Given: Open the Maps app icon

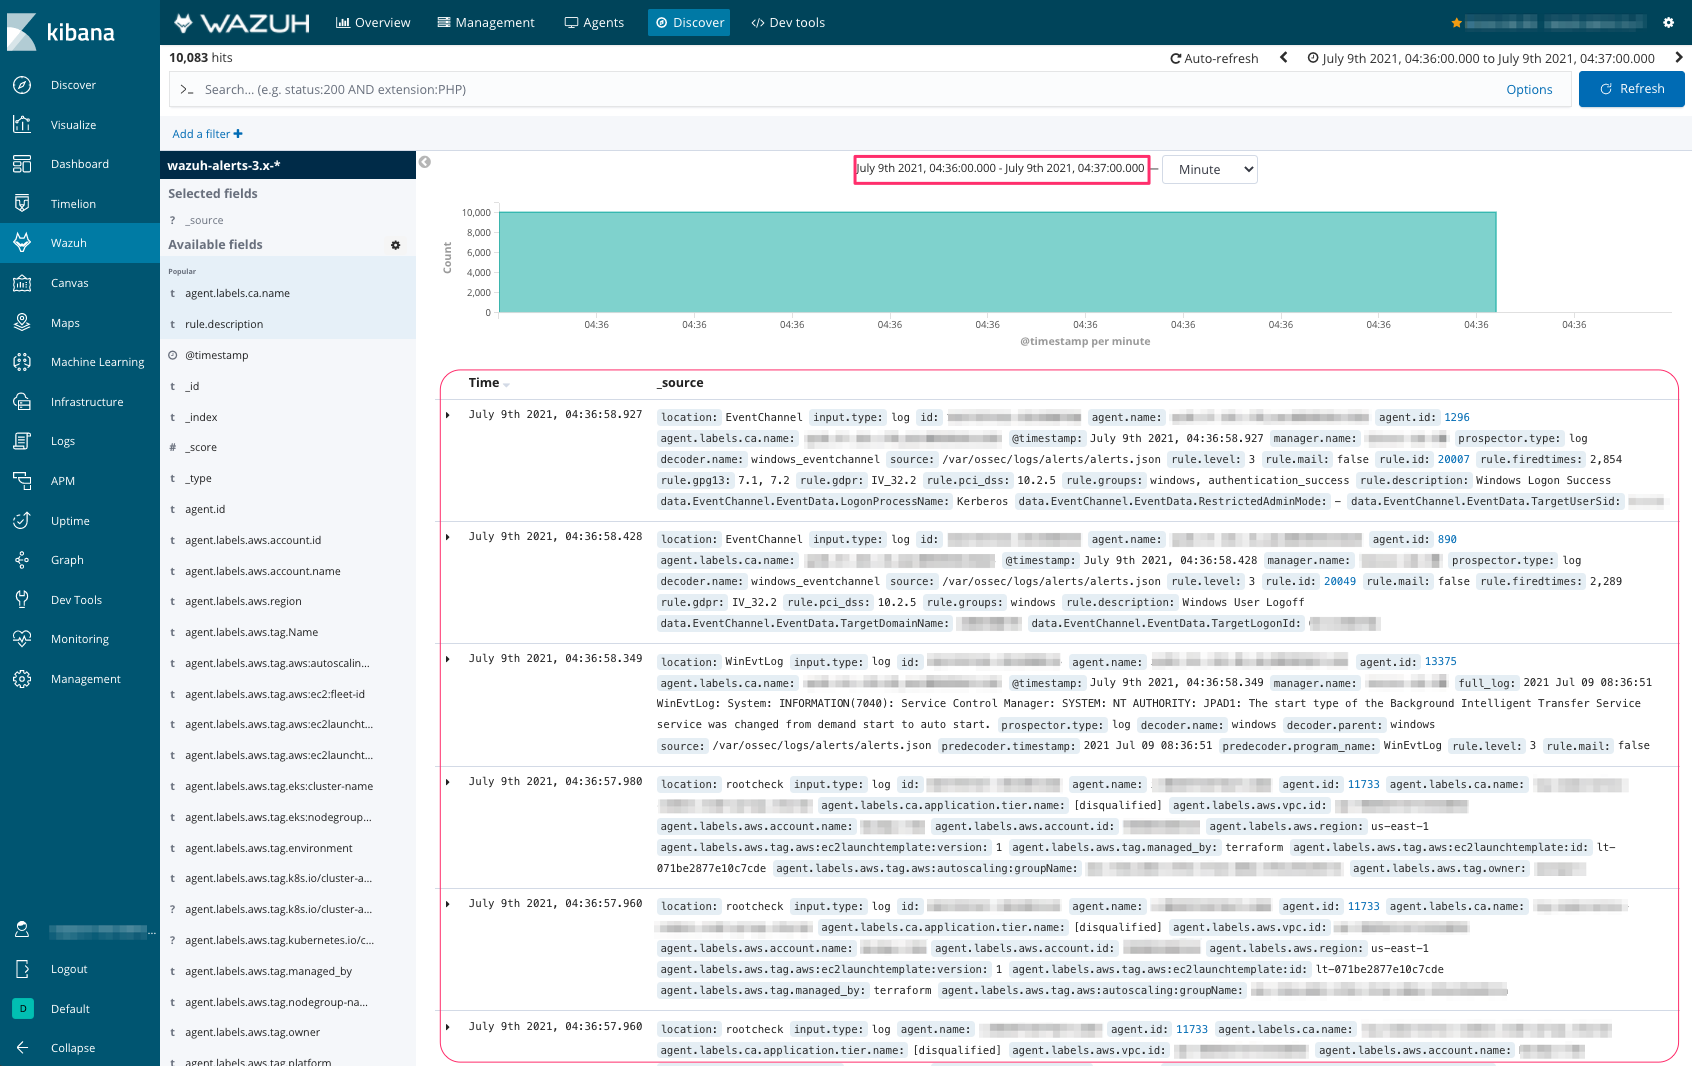Looking at the screenshot, I should pyautogui.click(x=22, y=323).
